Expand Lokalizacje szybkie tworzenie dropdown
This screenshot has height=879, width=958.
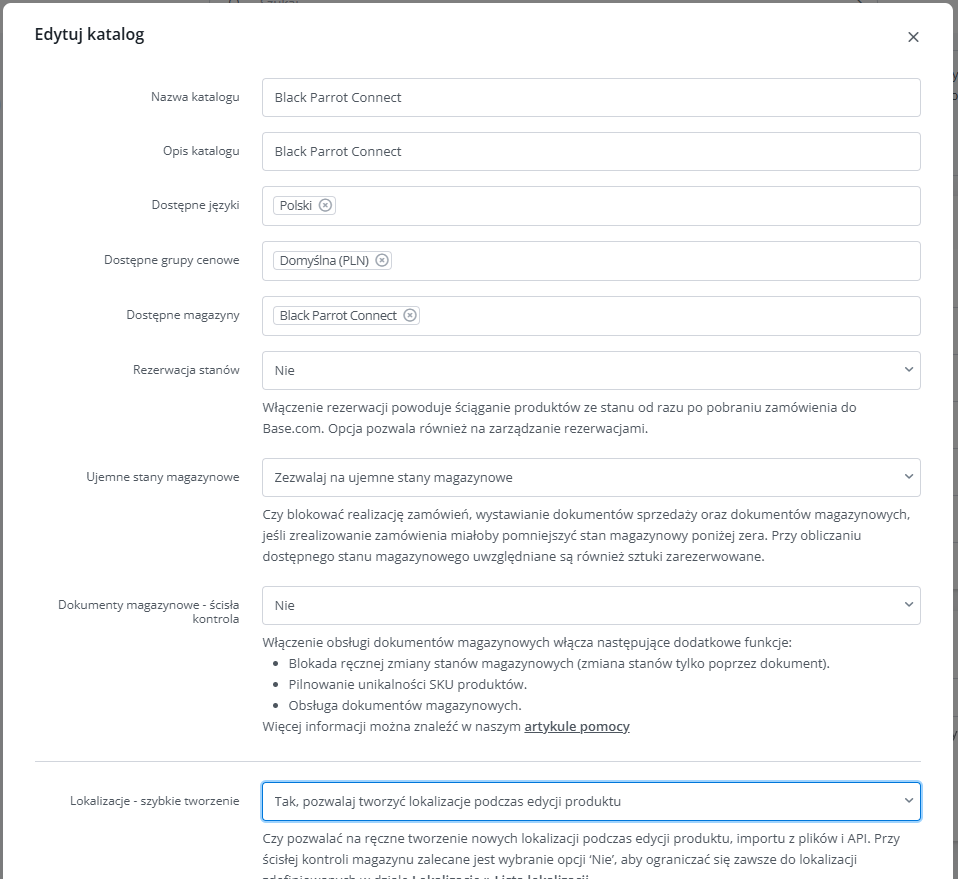click(x=591, y=801)
